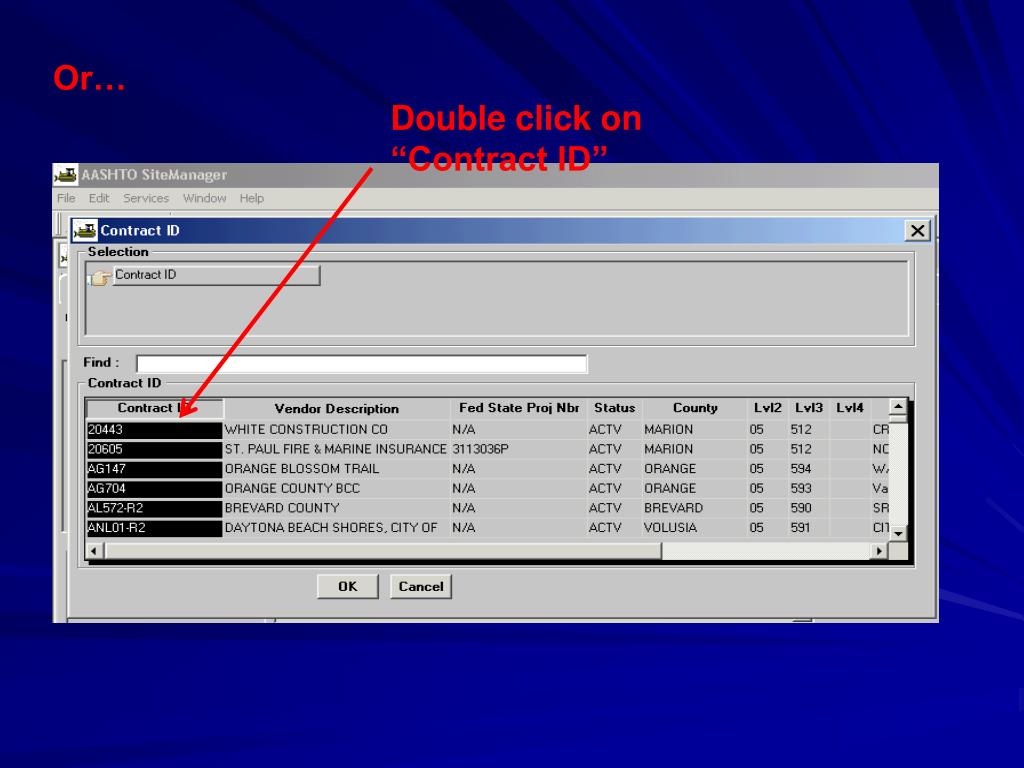Screen dimensions: 1024x768
Task: Click Lvl3 value 591
Action: click(x=800, y=528)
